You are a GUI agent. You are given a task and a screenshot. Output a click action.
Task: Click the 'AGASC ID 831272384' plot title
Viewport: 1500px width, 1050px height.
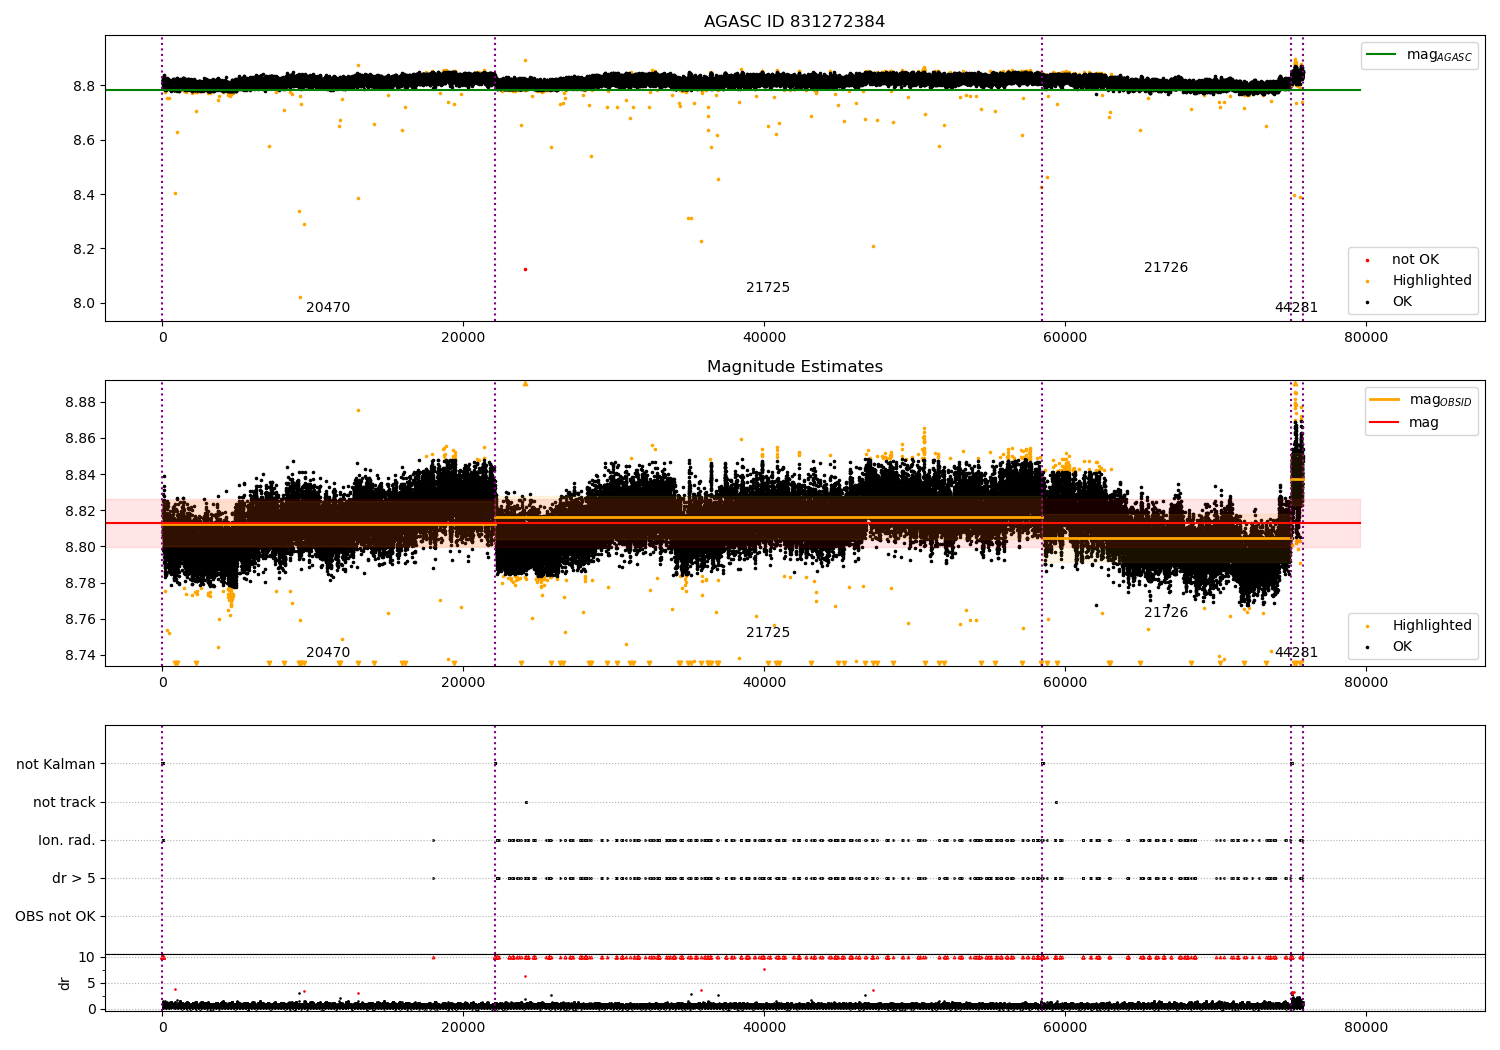[794, 22]
